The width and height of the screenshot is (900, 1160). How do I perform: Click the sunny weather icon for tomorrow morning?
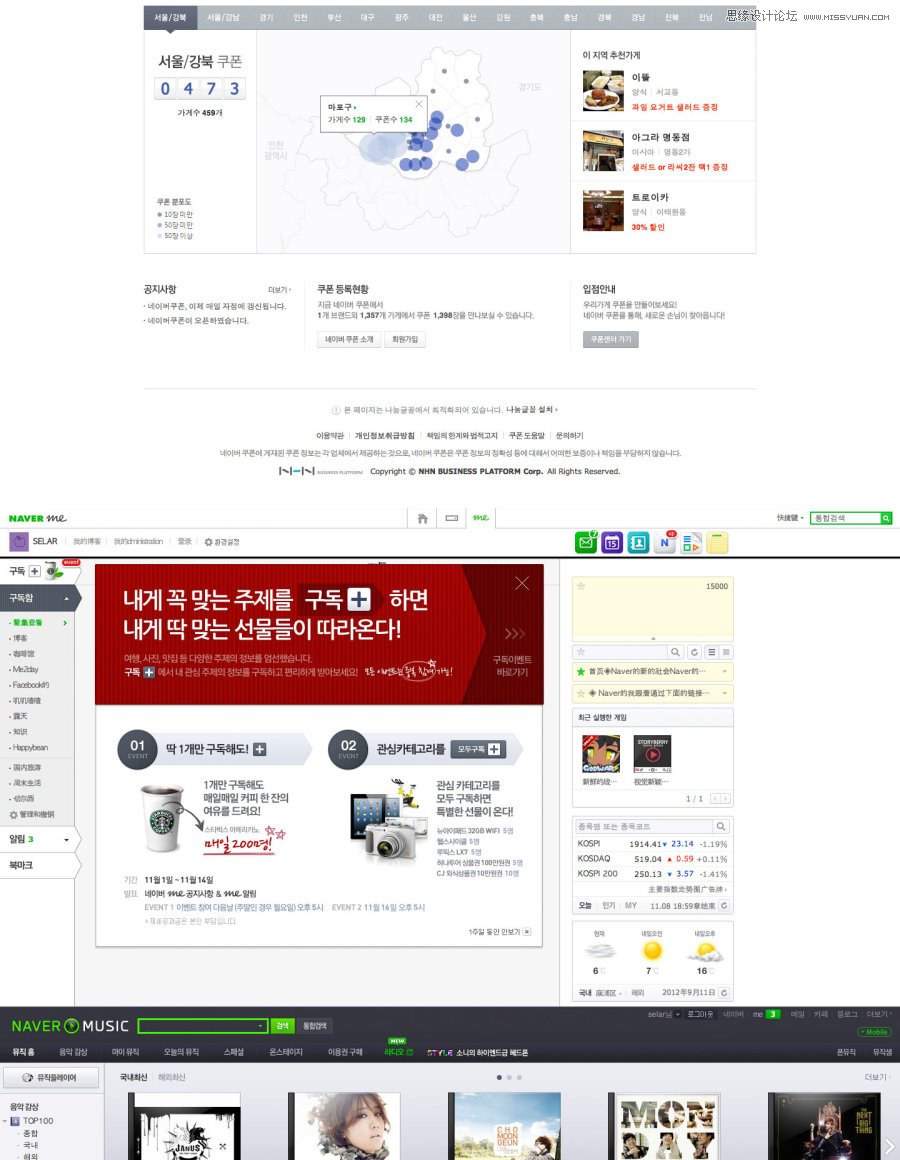(652, 951)
